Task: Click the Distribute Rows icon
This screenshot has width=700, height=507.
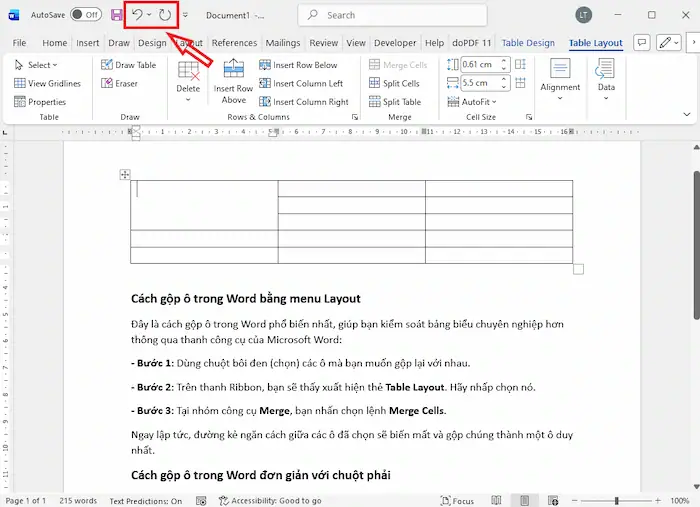Action: pos(520,65)
